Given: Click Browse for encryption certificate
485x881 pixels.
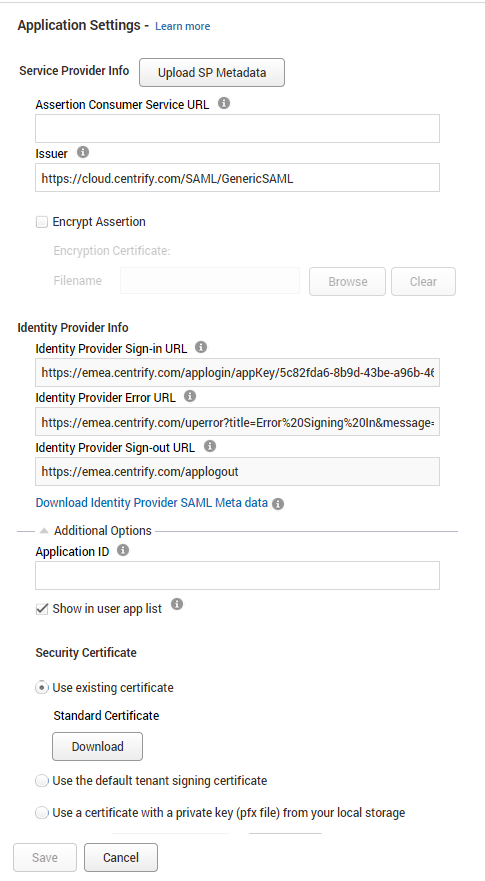Looking at the screenshot, I should (347, 281).
